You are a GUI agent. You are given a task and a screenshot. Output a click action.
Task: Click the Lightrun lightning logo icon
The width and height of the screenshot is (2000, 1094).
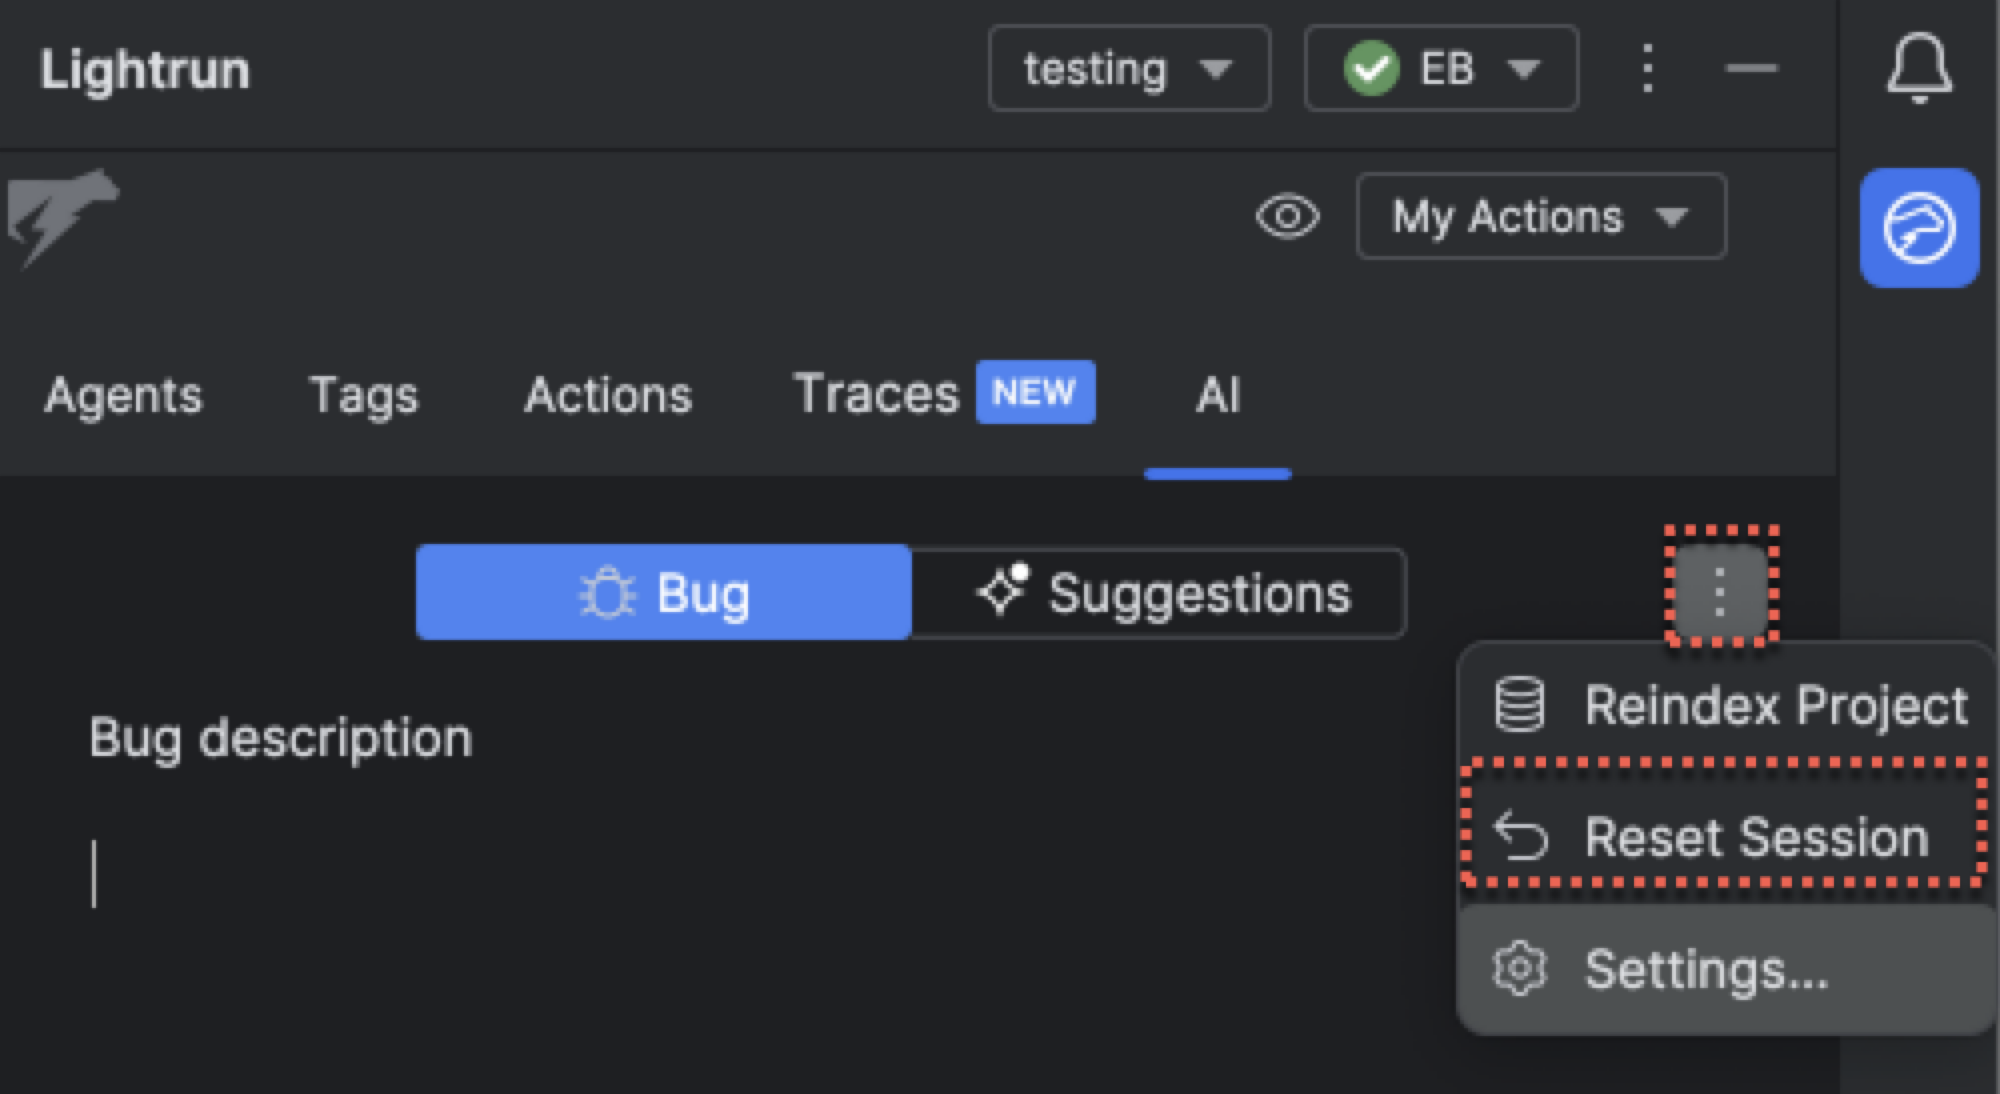(60, 217)
